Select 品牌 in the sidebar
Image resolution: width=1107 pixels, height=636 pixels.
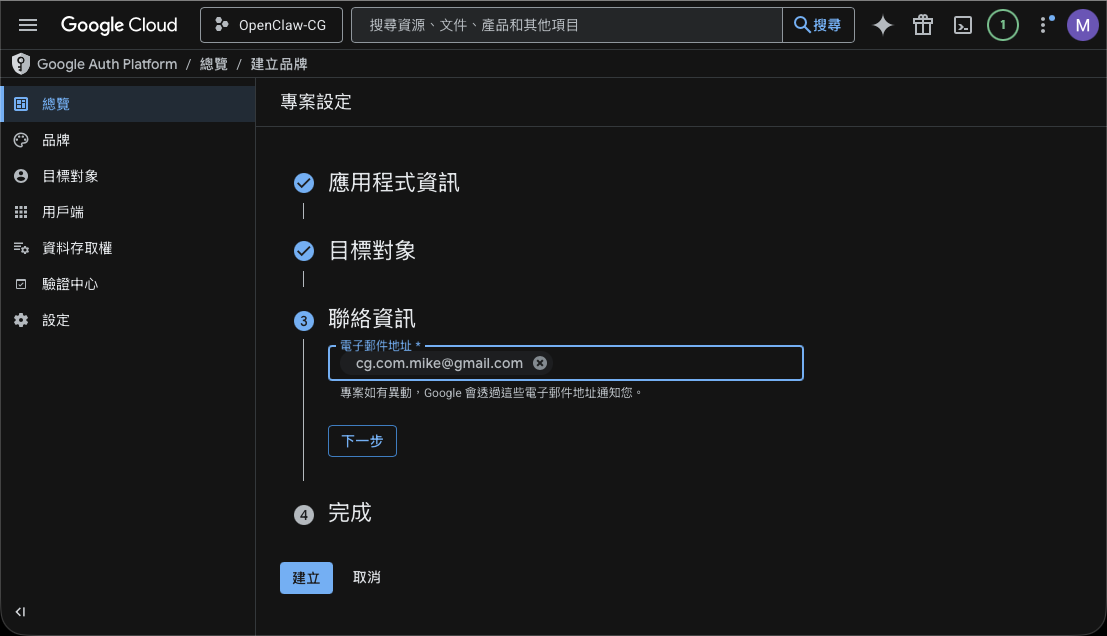point(56,140)
